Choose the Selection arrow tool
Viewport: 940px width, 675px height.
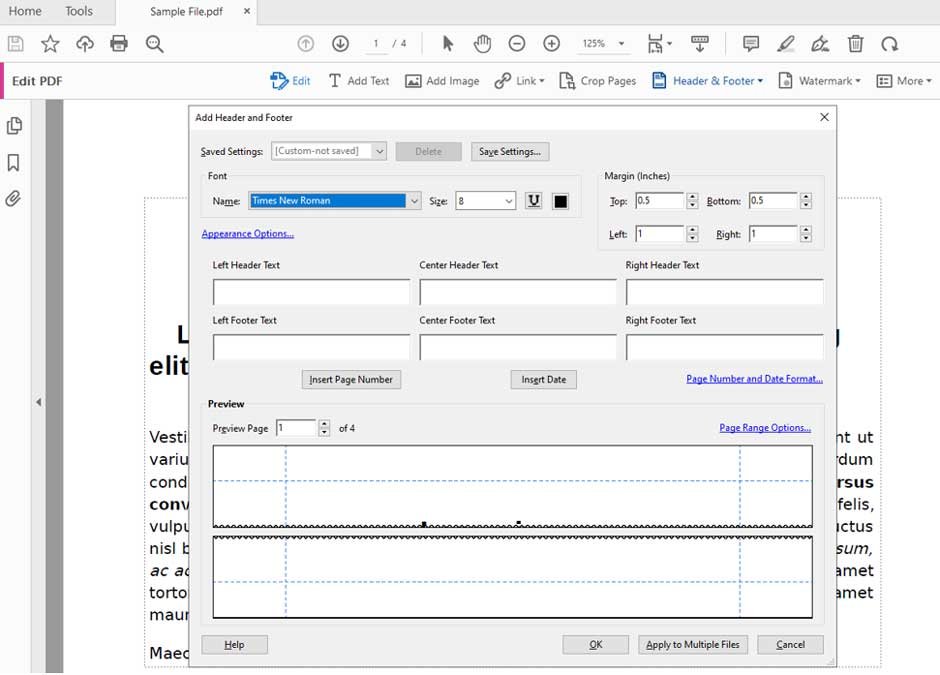click(x=447, y=44)
